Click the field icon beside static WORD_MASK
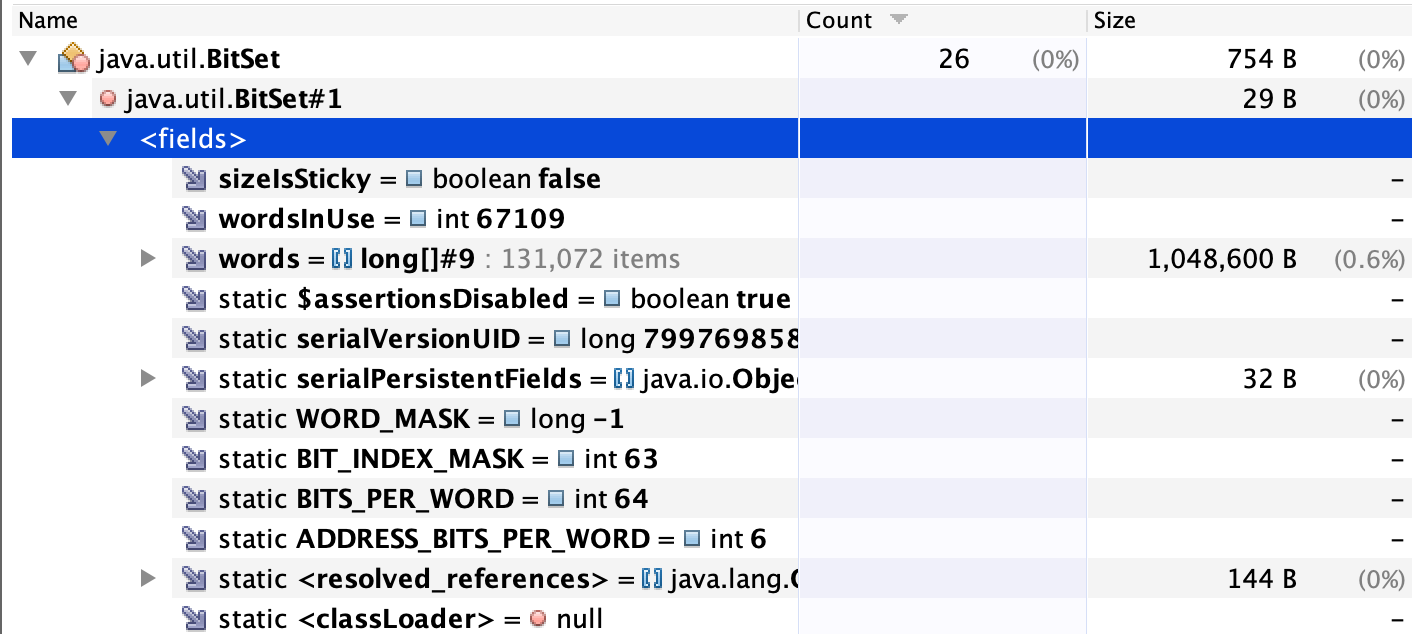This screenshot has height=634, width=1412. click(x=193, y=419)
